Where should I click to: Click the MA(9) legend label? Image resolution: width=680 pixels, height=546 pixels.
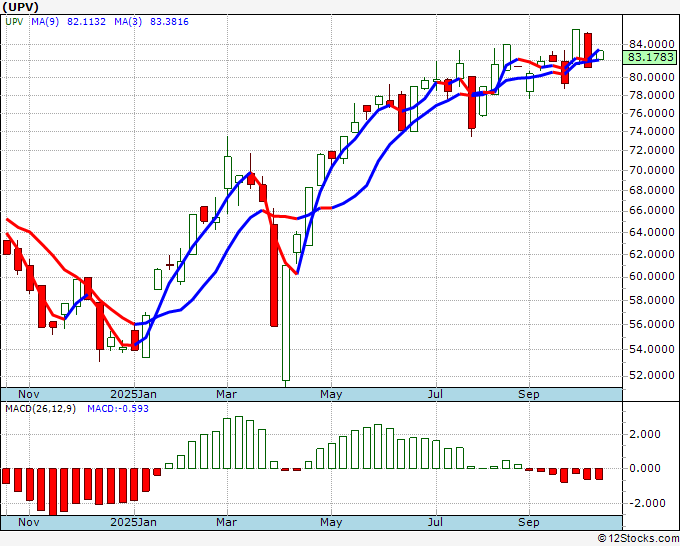[x=45, y=22]
